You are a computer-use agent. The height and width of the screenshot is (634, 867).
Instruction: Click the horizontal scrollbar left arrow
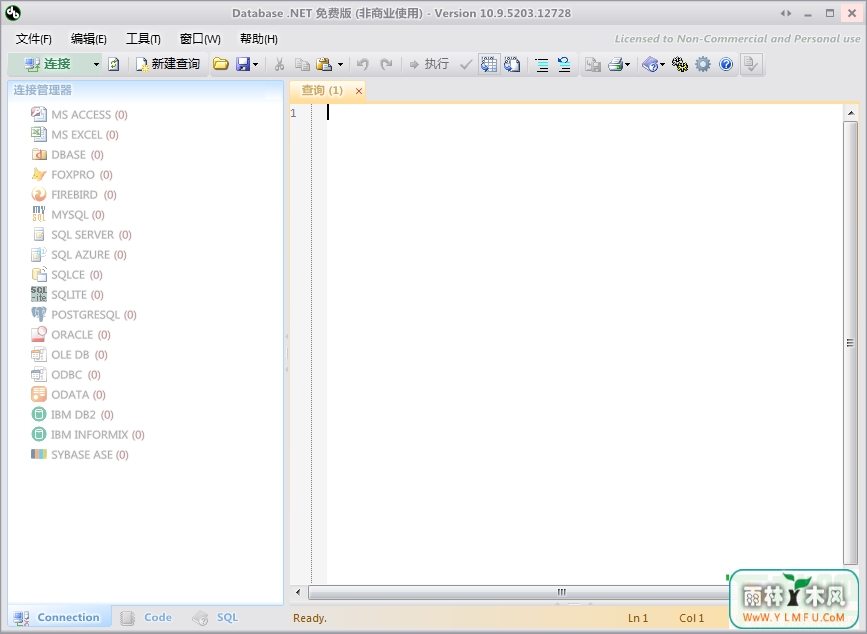(x=298, y=593)
